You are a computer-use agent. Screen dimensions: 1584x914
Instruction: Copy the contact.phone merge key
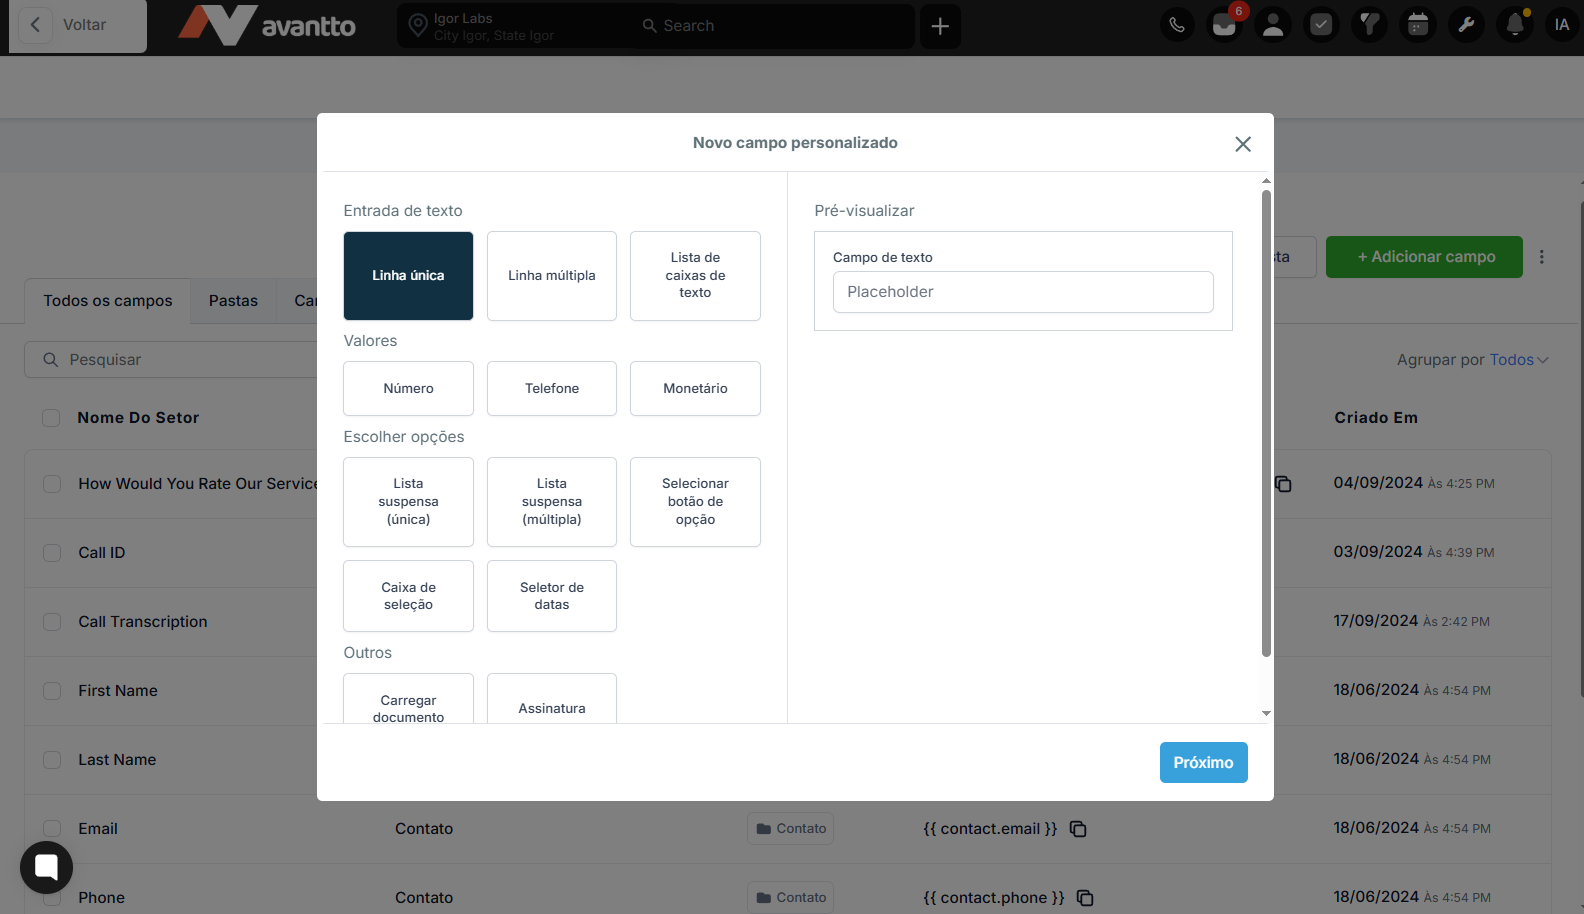click(1085, 898)
